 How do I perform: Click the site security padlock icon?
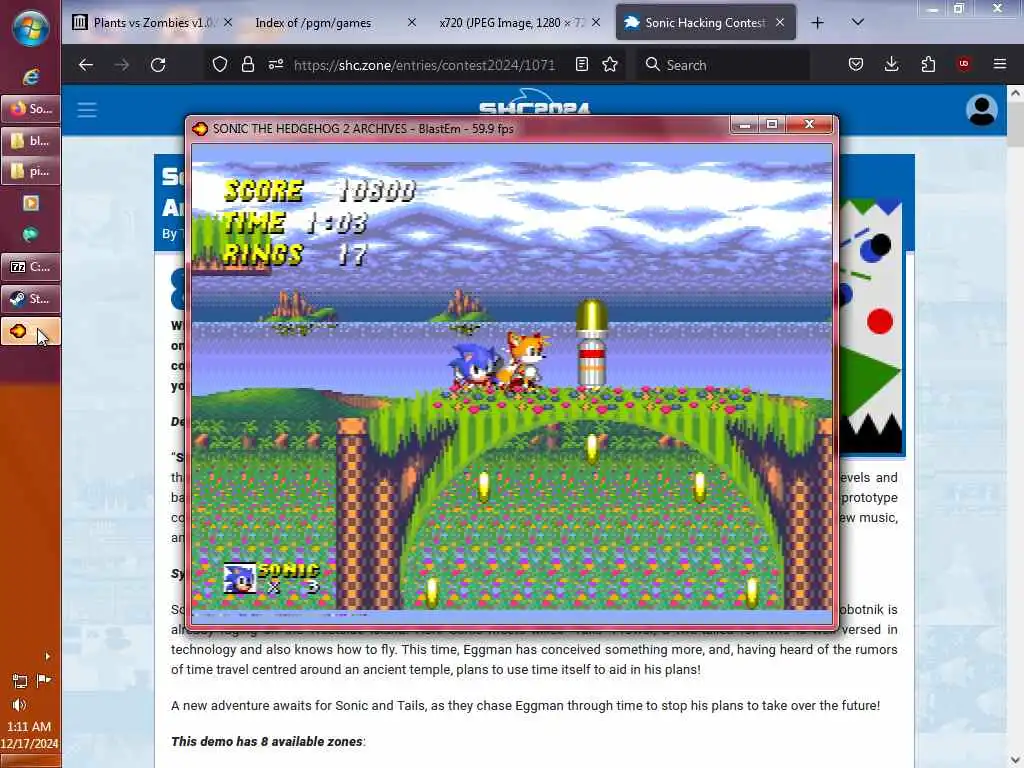(248, 65)
